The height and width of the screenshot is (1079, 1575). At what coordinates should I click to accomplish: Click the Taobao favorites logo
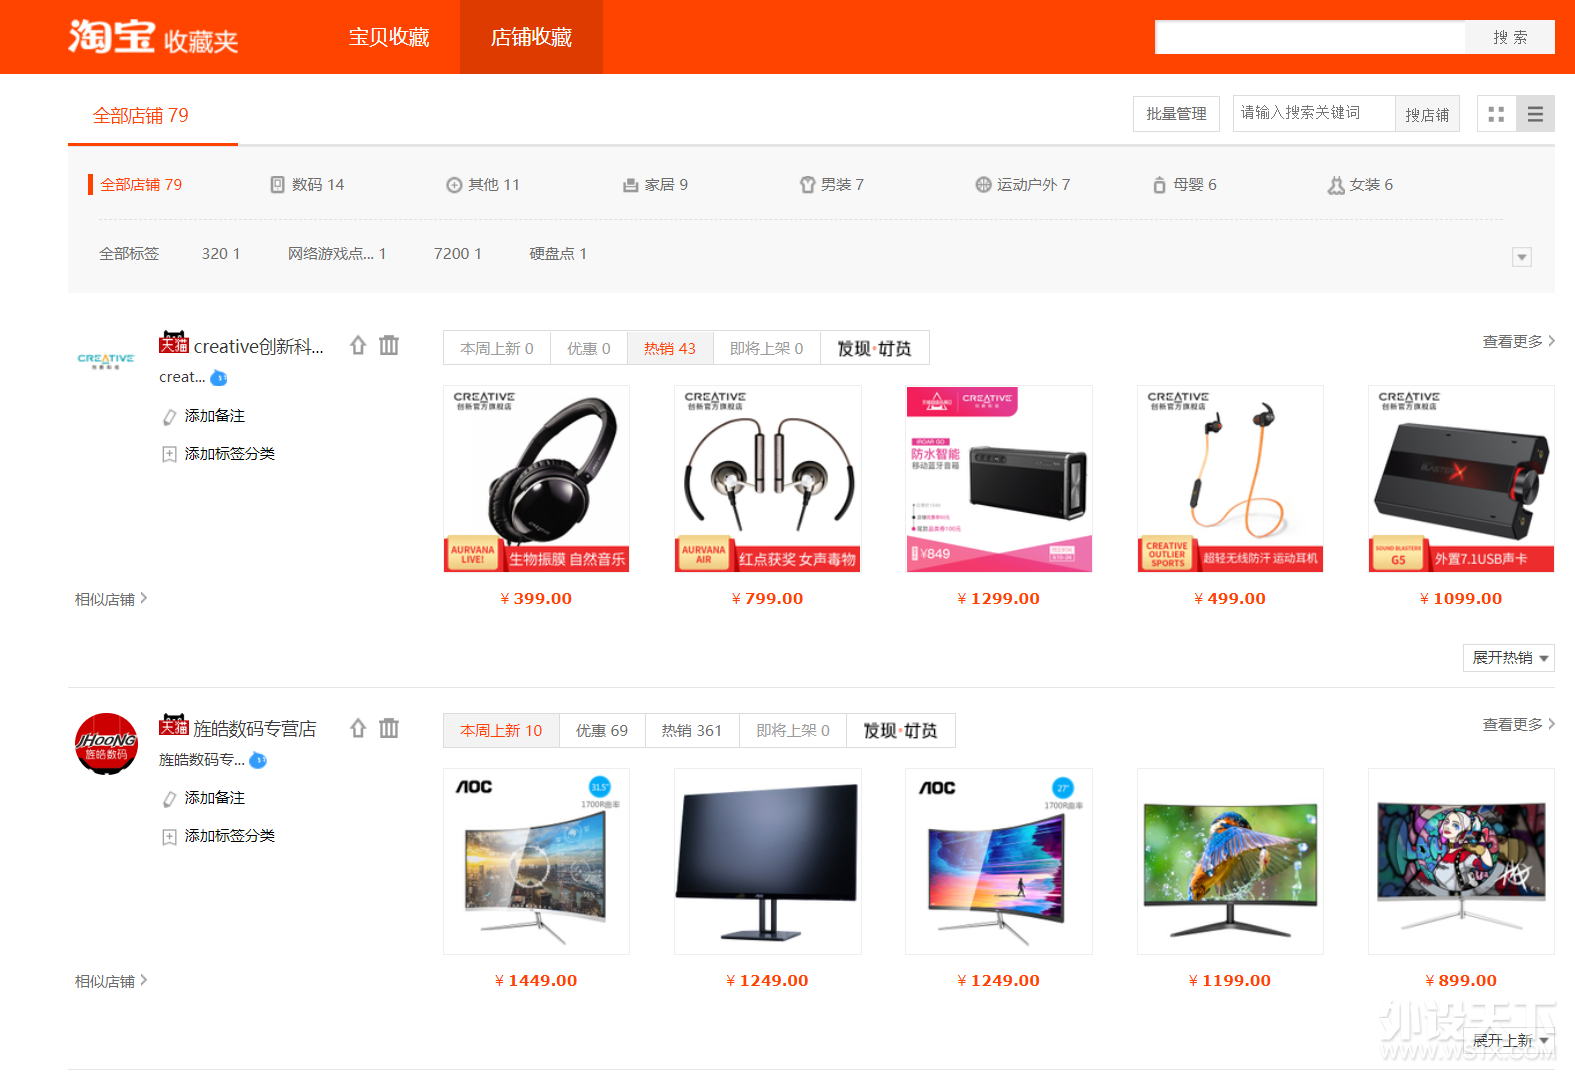153,37
